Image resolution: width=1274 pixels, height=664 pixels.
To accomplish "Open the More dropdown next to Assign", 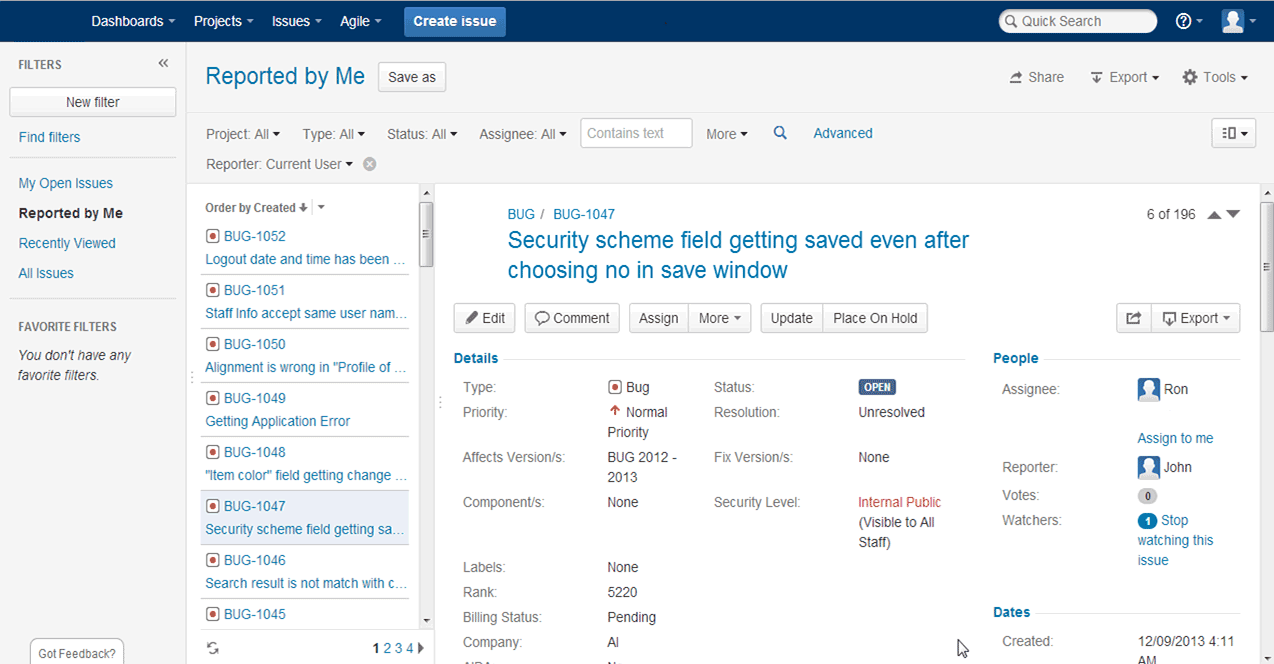I will [x=719, y=318].
